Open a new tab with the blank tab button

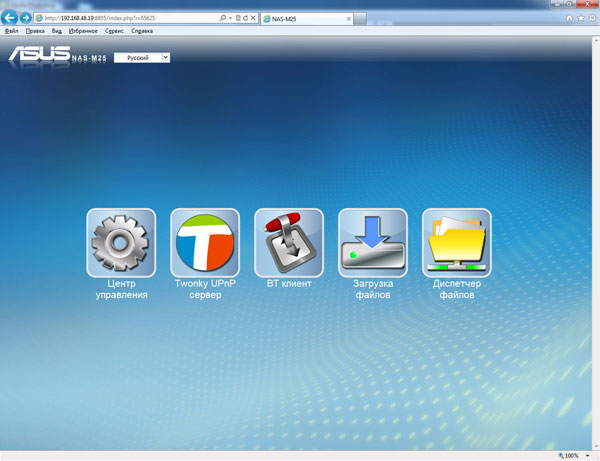coord(360,19)
